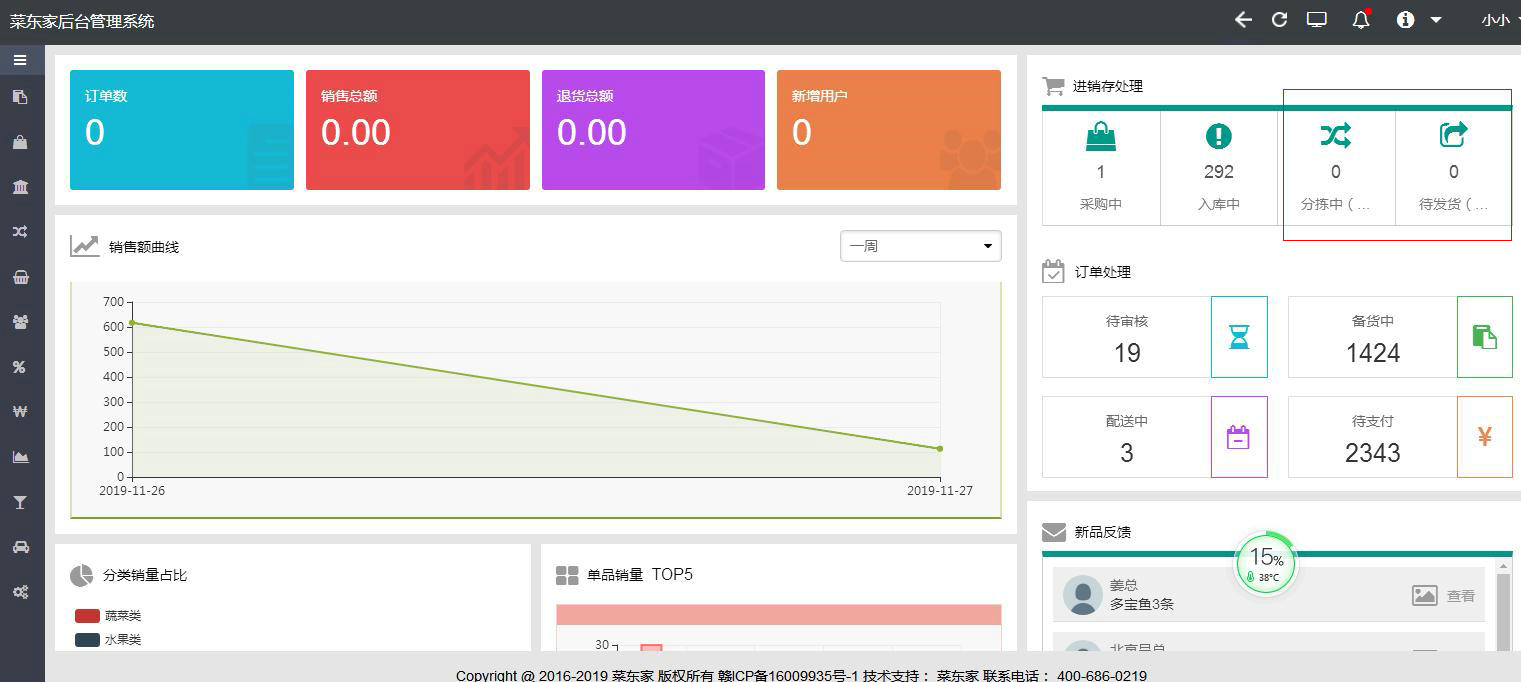
Task: Click 查看 link for 姜总 feedback
Action: point(1460,596)
